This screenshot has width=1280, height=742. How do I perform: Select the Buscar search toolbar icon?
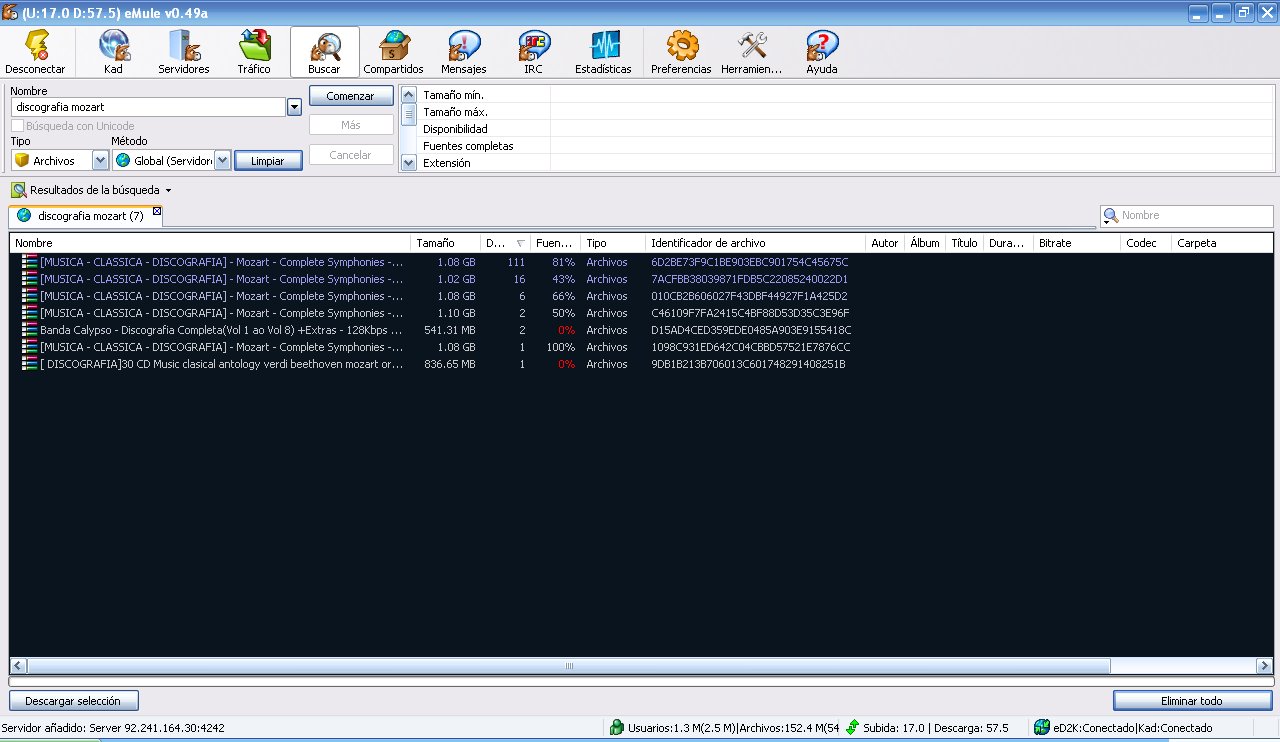coord(324,52)
